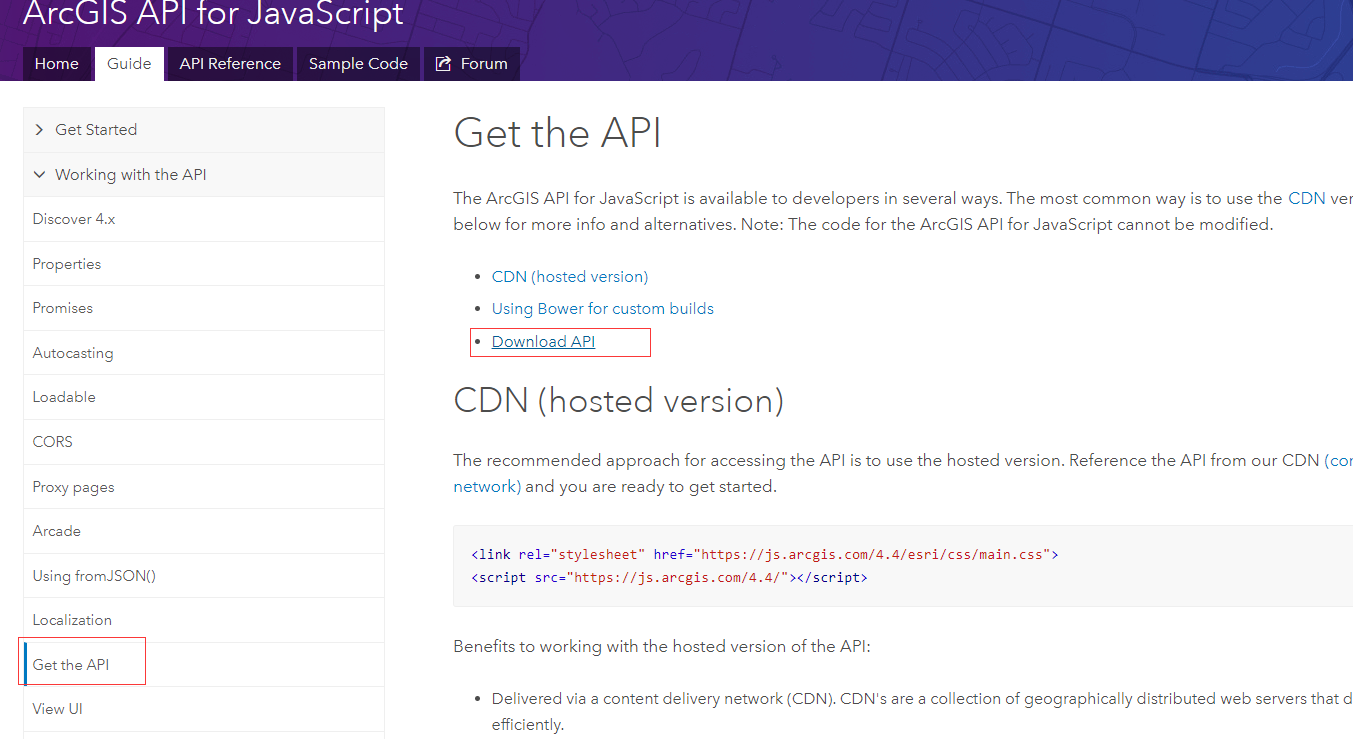
Task: Go to the CORS guide page
Action: [x=204, y=442]
